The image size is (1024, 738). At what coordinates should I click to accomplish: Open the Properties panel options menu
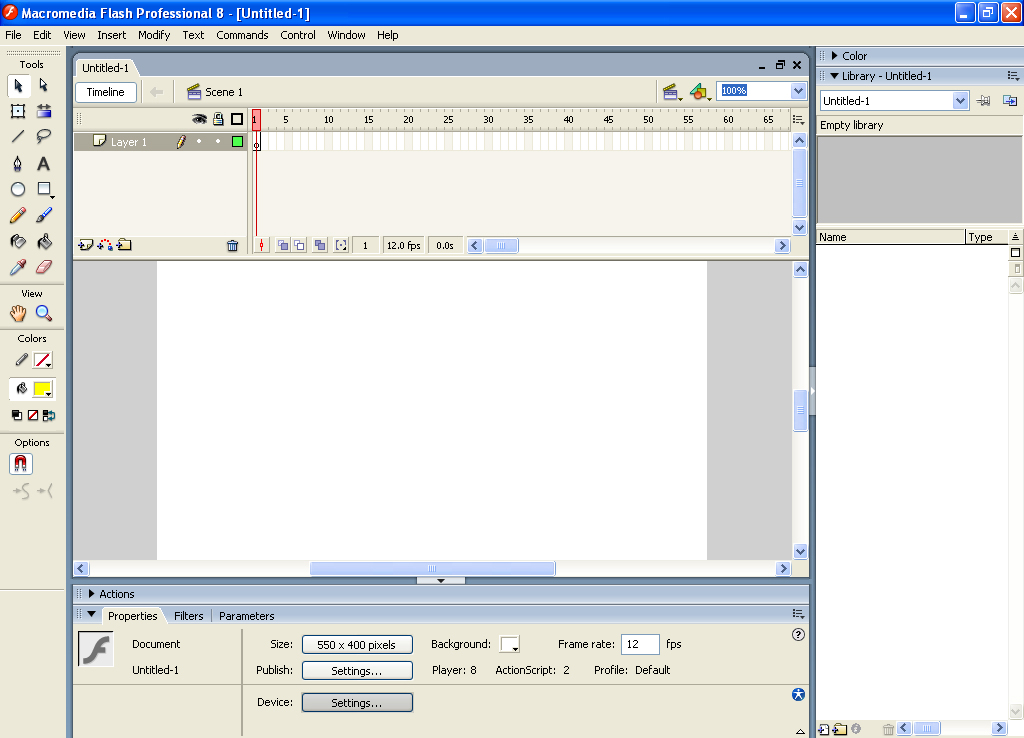coord(798,614)
